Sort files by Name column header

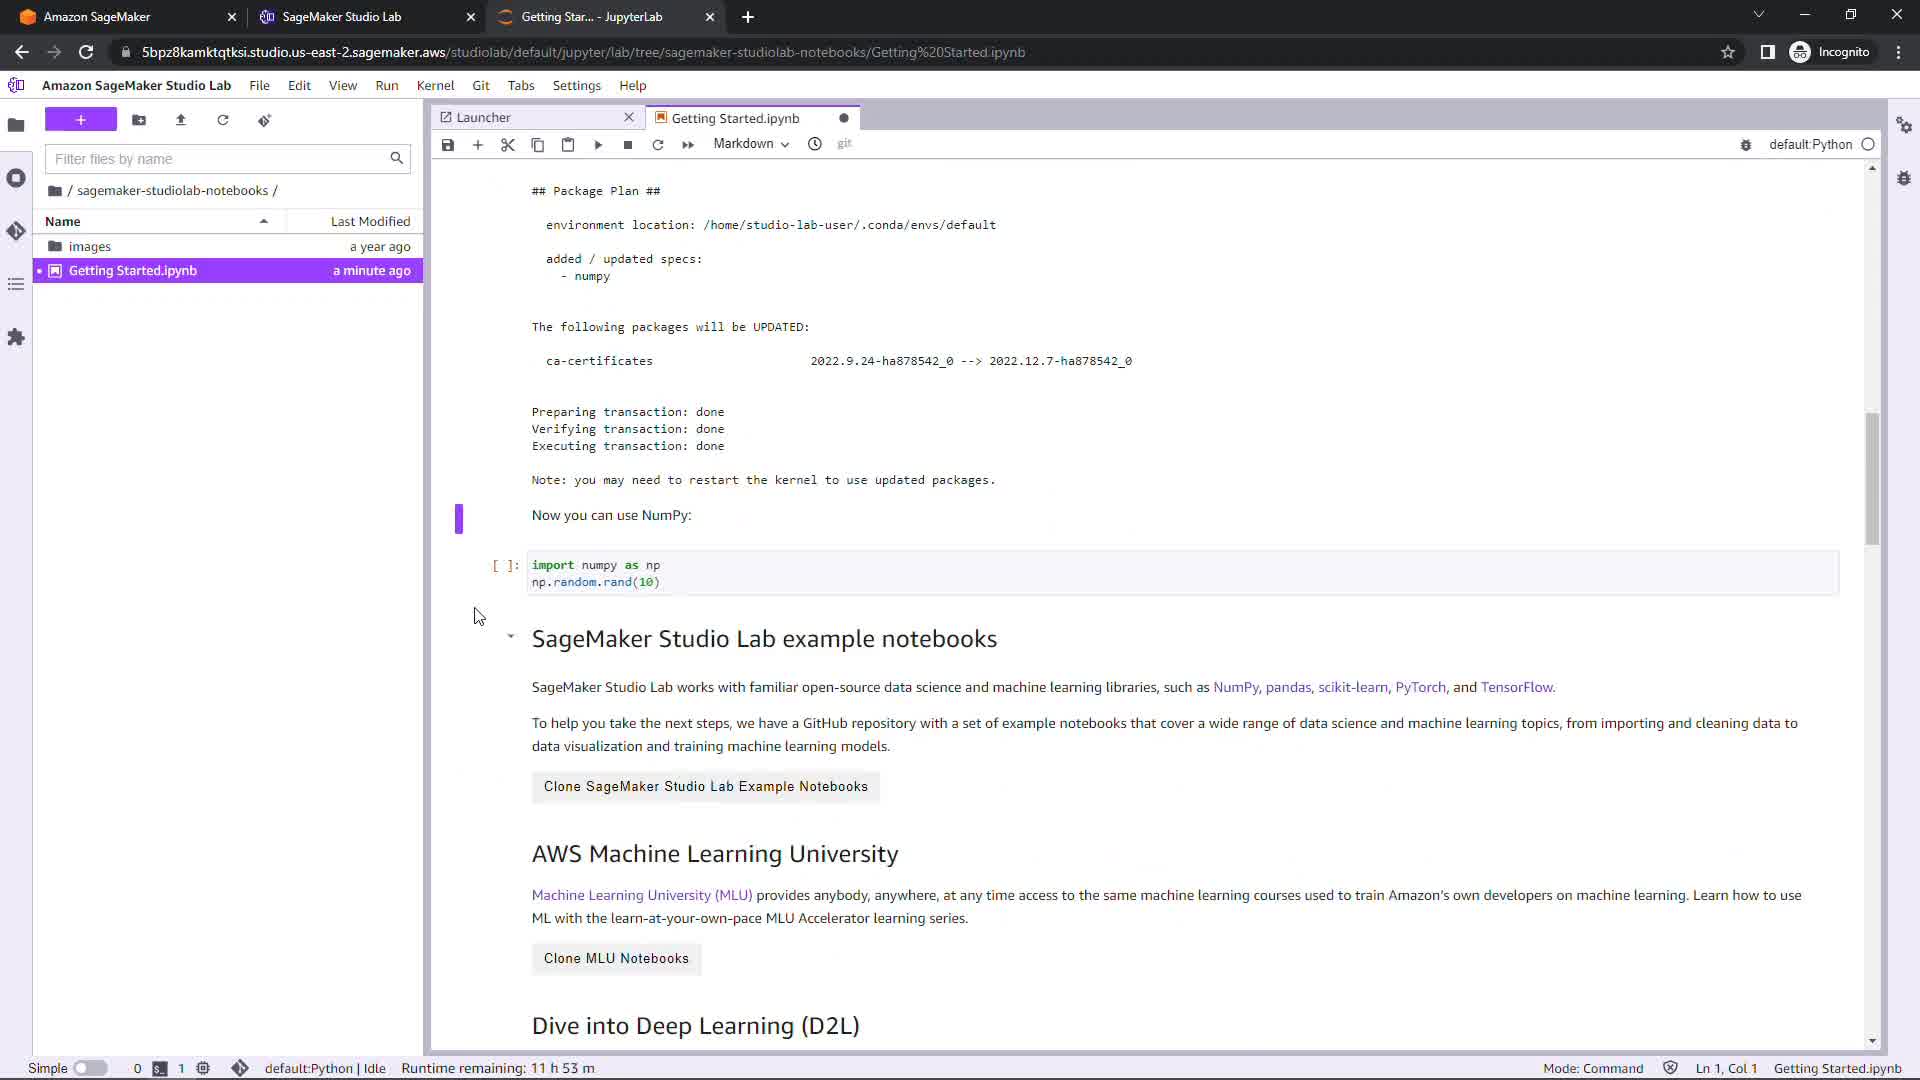(63, 221)
